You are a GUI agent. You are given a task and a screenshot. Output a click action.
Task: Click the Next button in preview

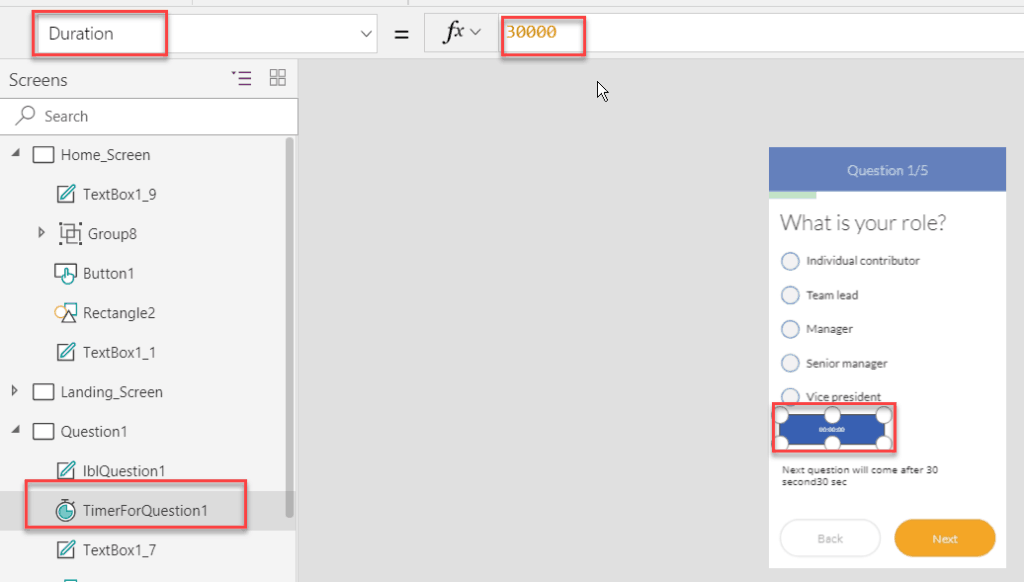click(x=944, y=538)
